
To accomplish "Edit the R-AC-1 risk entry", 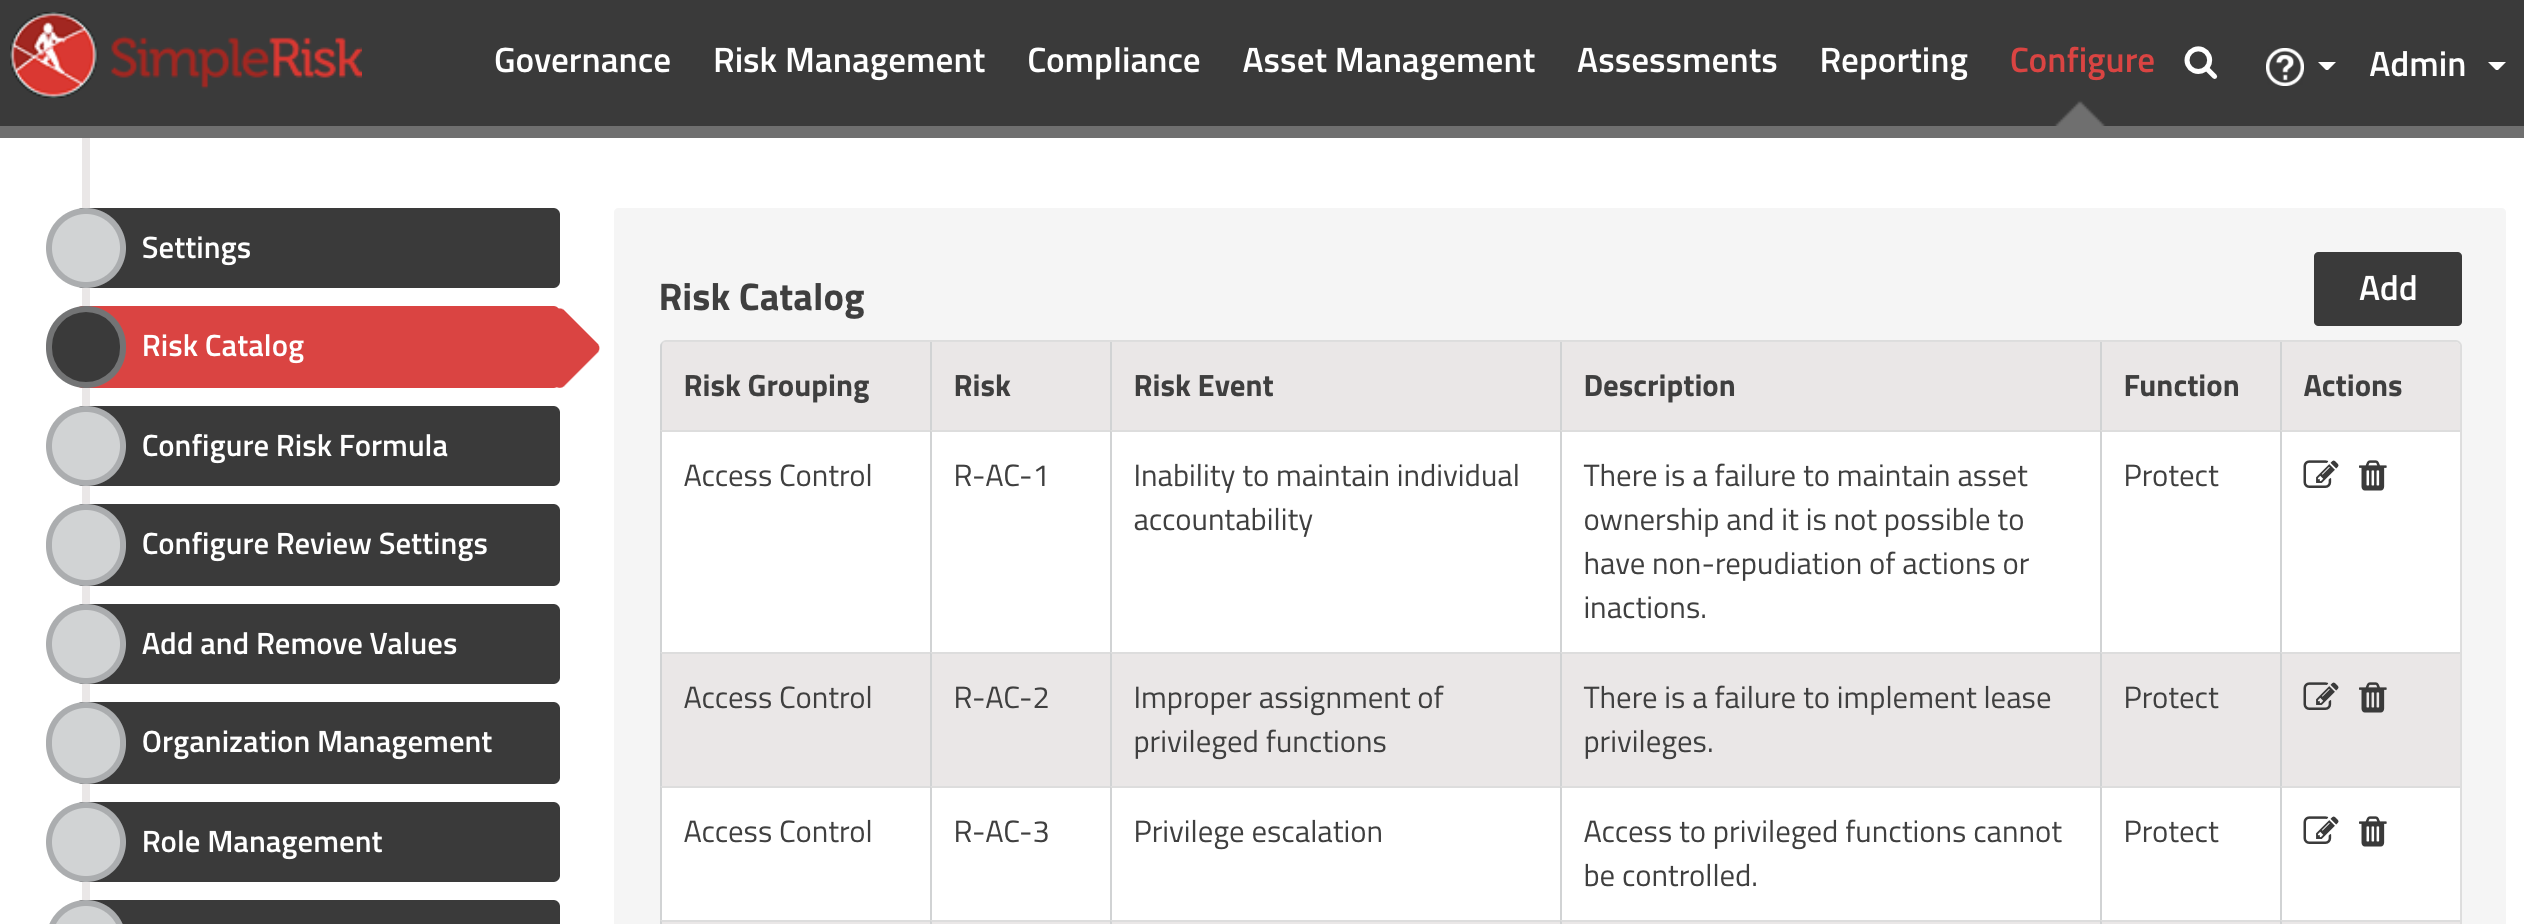I will (2320, 475).
